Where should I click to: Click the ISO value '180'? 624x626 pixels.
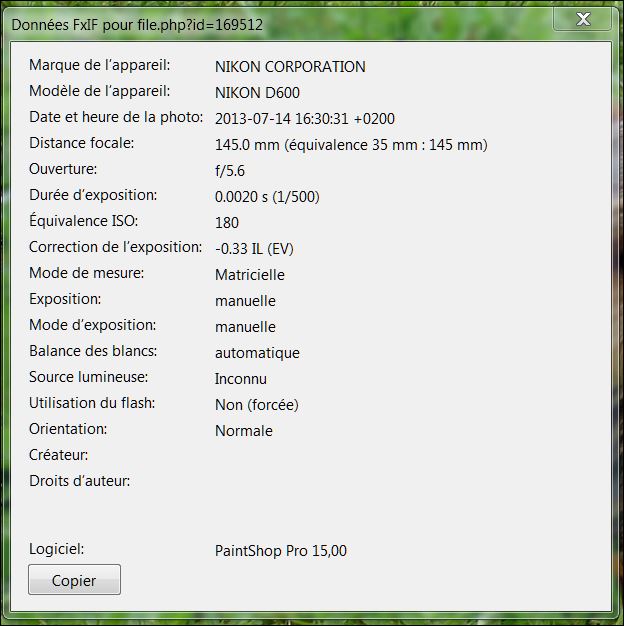tap(227, 222)
